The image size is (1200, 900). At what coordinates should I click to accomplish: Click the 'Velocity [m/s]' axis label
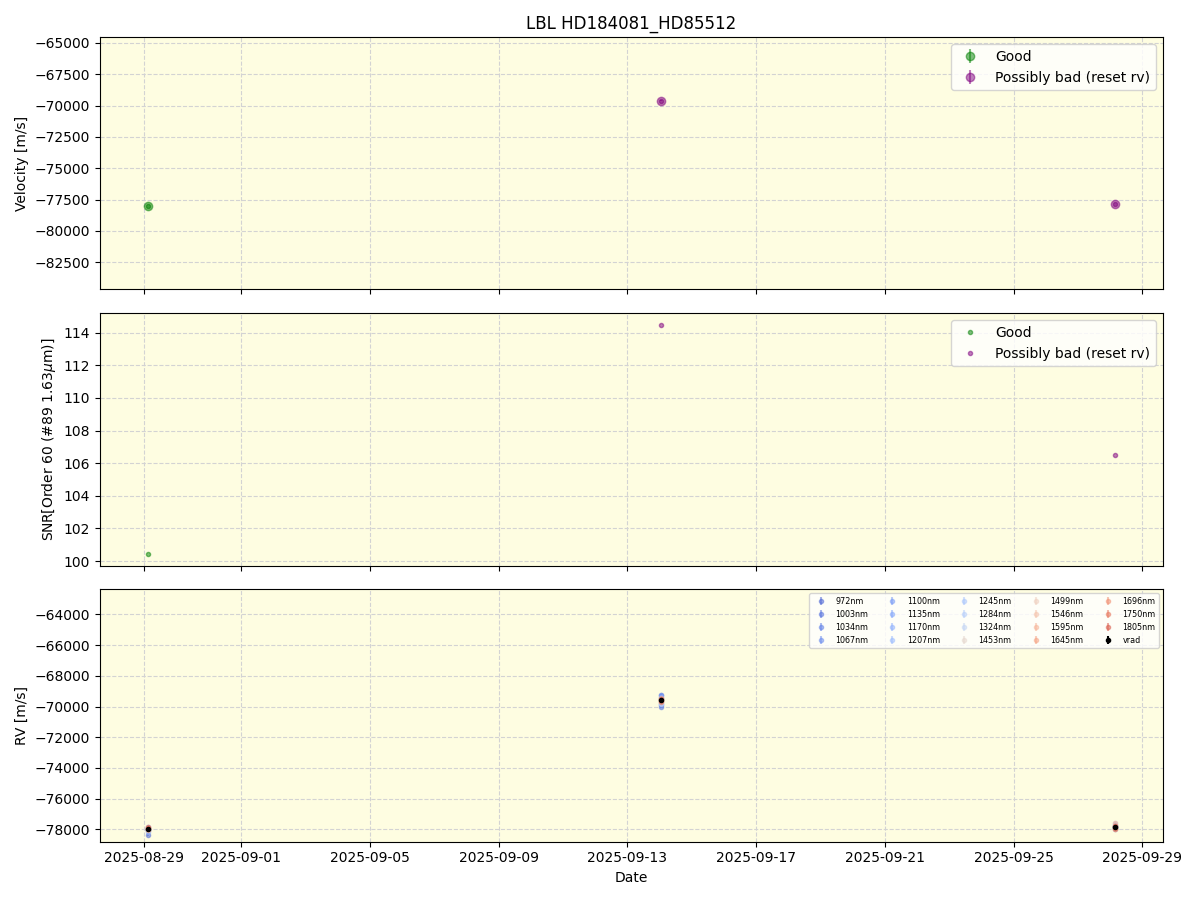click(x=21, y=163)
